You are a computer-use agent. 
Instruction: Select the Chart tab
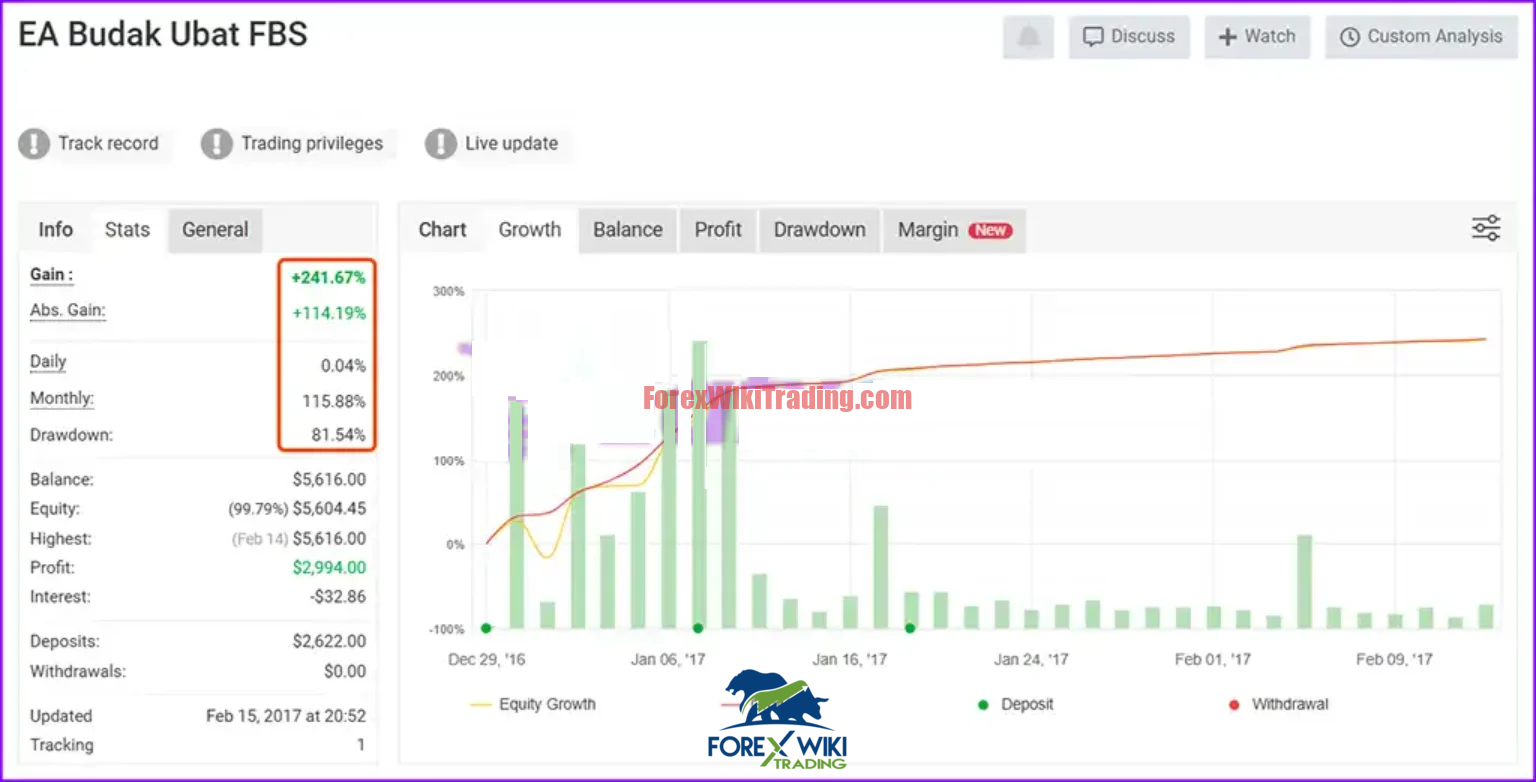(x=443, y=230)
